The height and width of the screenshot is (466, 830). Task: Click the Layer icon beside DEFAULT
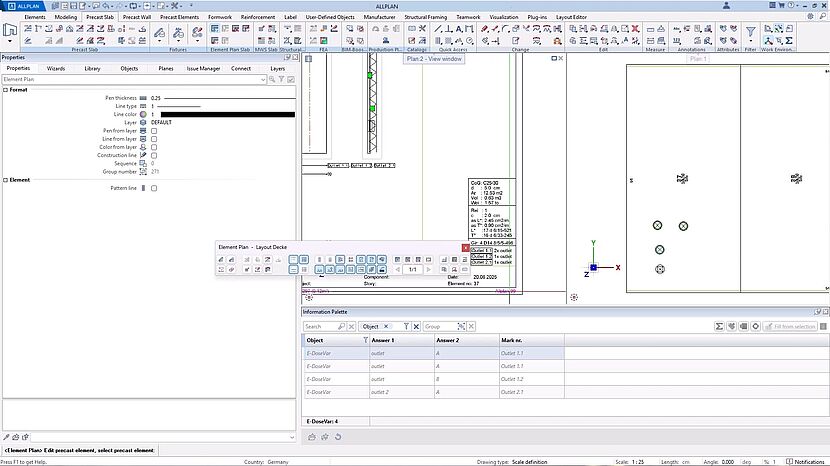pyautogui.click(x=143, y=122)
